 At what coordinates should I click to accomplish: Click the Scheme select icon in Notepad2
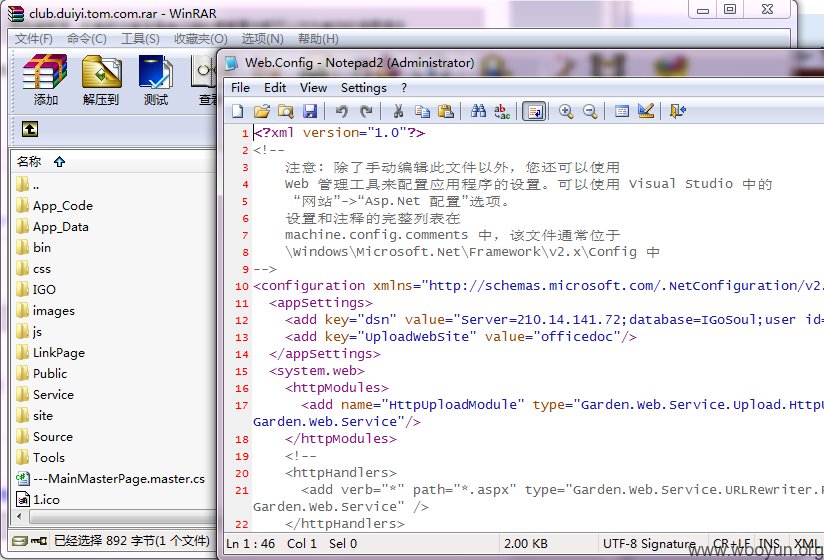point(622,111)
